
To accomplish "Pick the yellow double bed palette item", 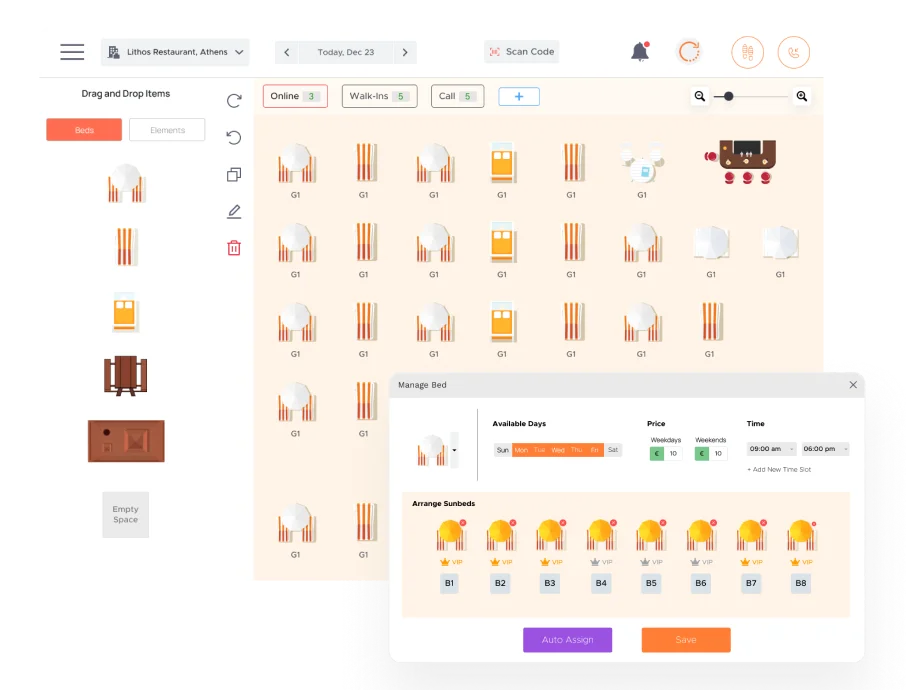I will tap(125, 313).
